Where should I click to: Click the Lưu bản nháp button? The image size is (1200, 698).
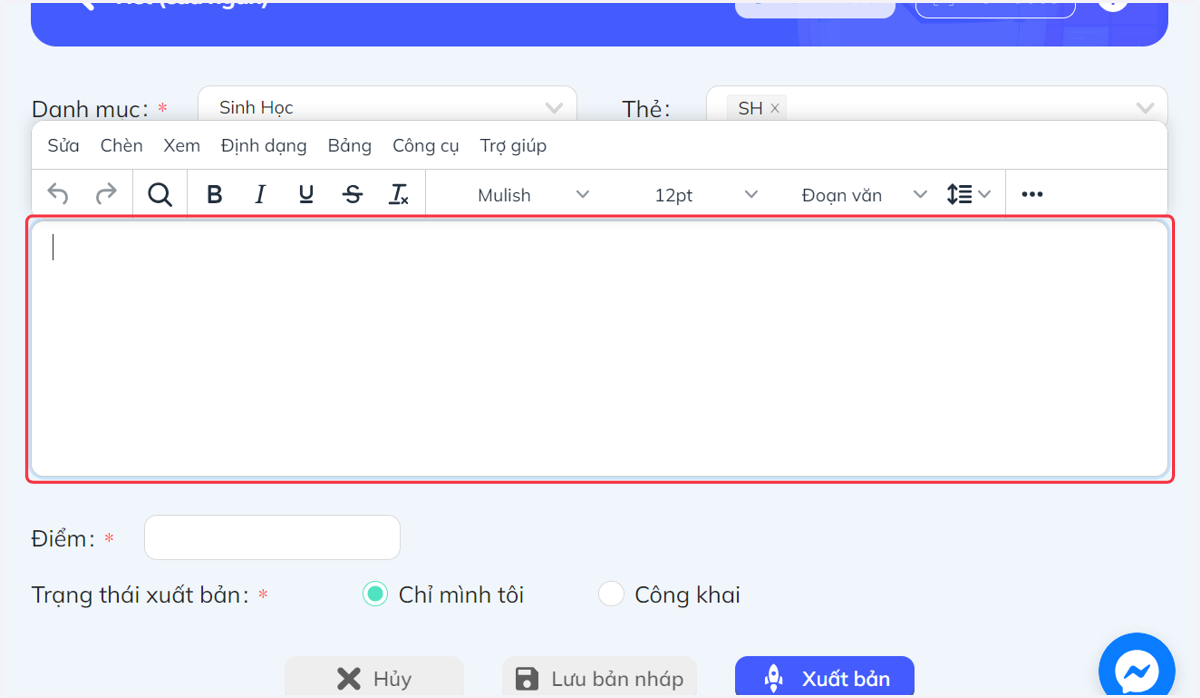[x=599, y=677]
